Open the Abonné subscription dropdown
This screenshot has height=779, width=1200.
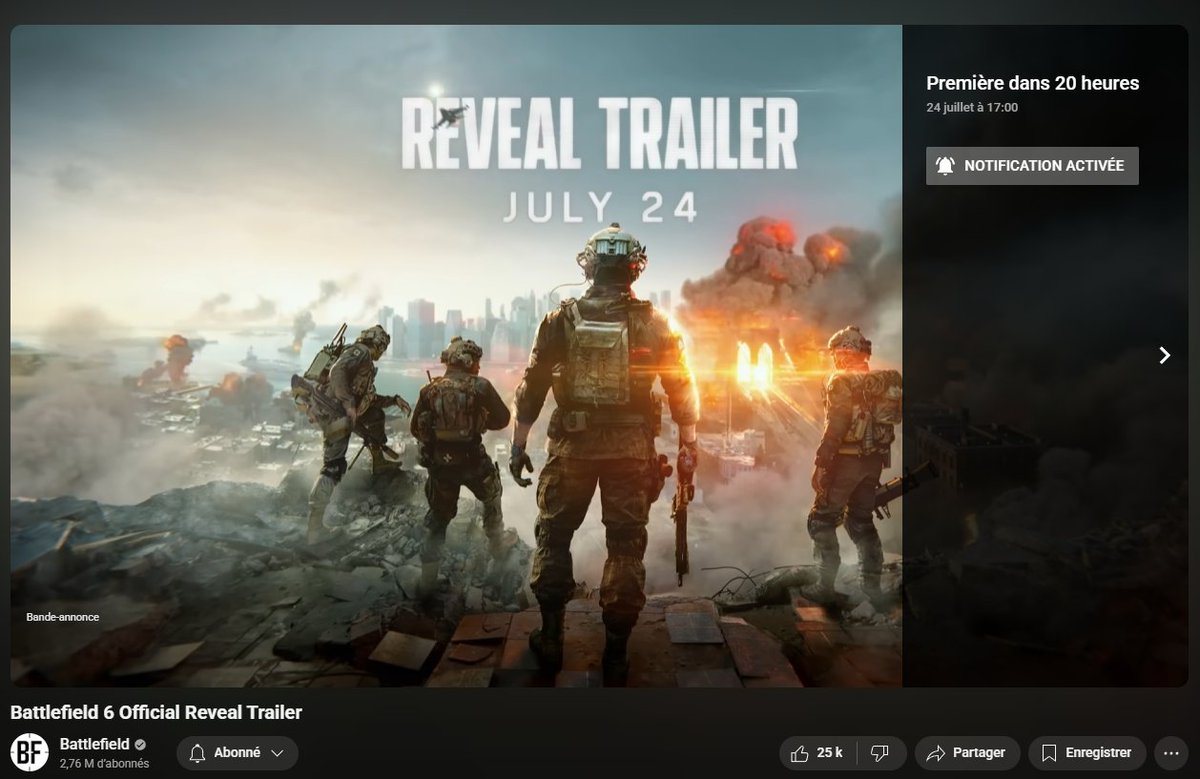point(237,753)
